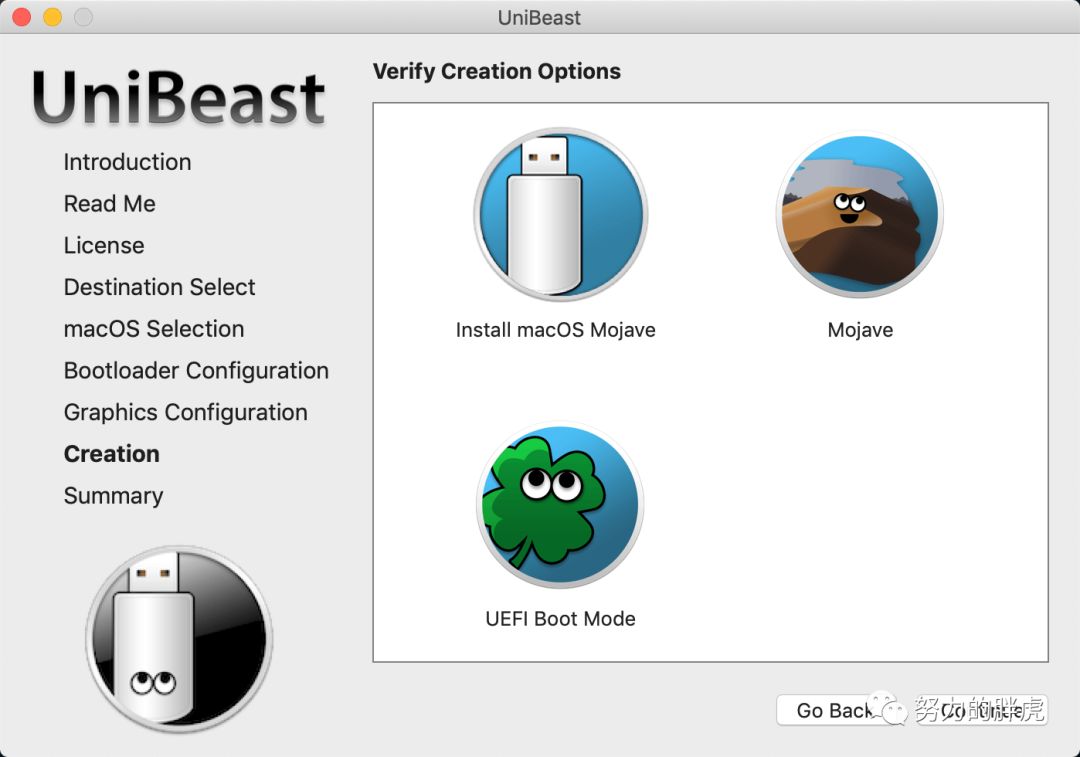Viewport: 1080px width, 757px height.
Task: Minimize the UniBeast window with yellow button
Action: click(x=52, y=17)
